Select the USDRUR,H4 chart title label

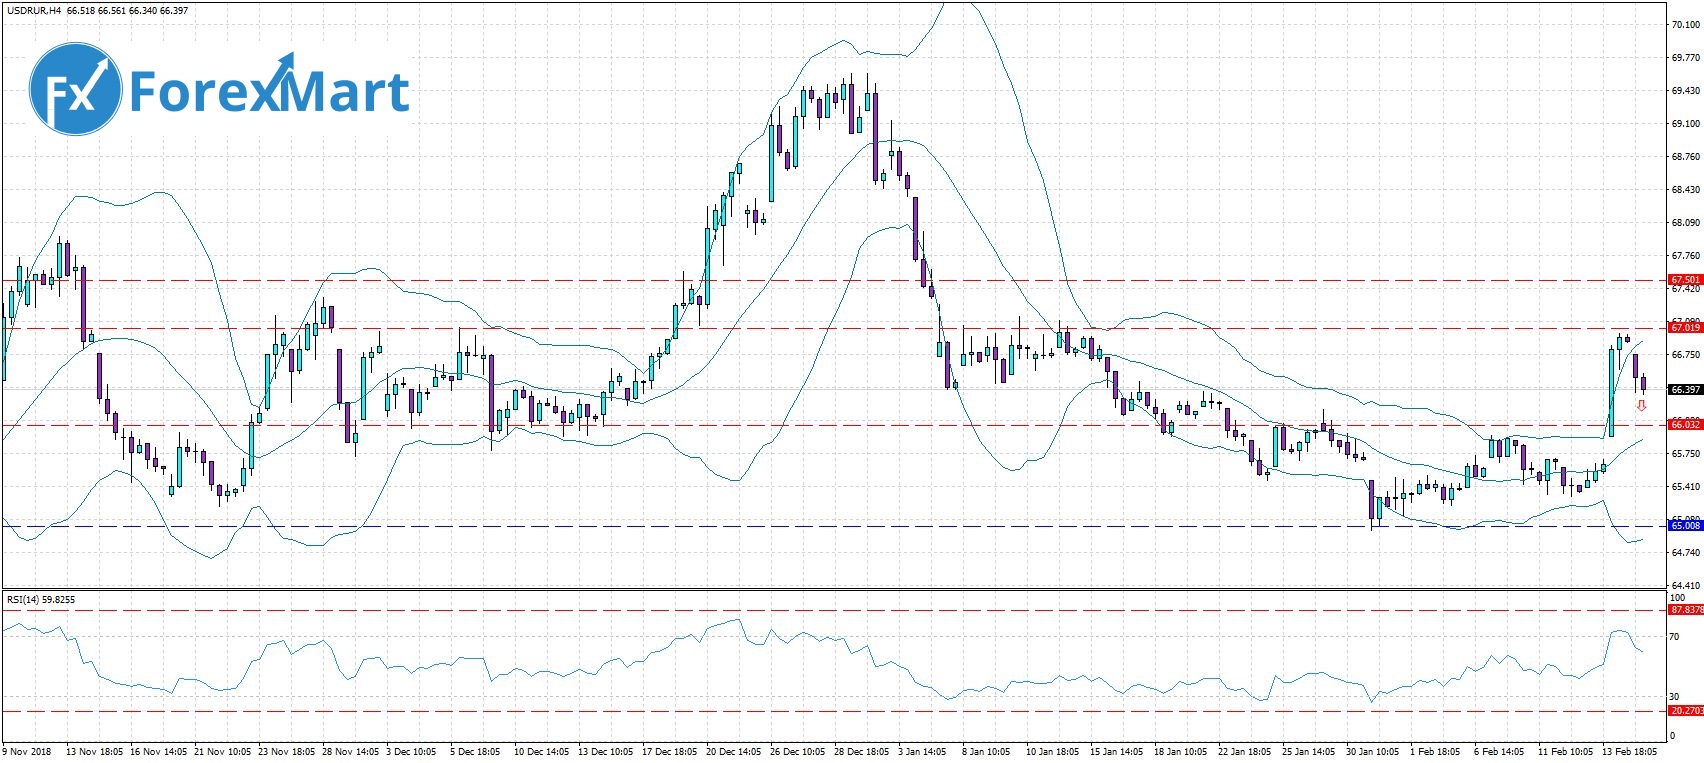tap(32, 9)
